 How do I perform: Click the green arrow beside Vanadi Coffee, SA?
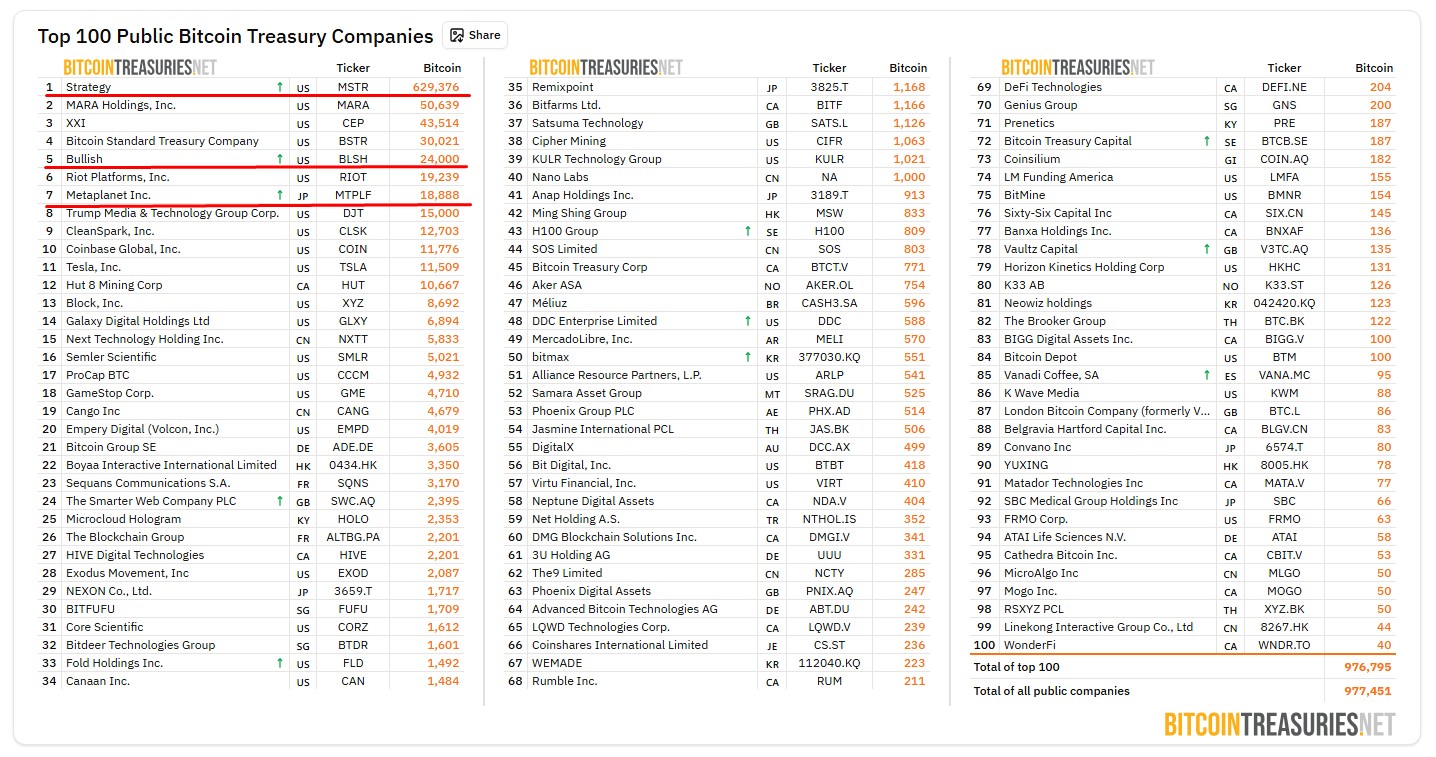point(1207,375)
